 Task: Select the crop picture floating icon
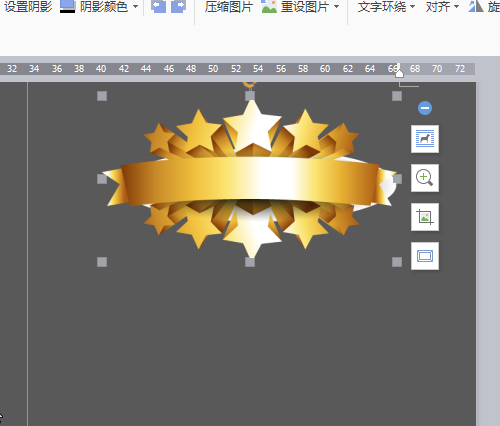tap(425, 217)
